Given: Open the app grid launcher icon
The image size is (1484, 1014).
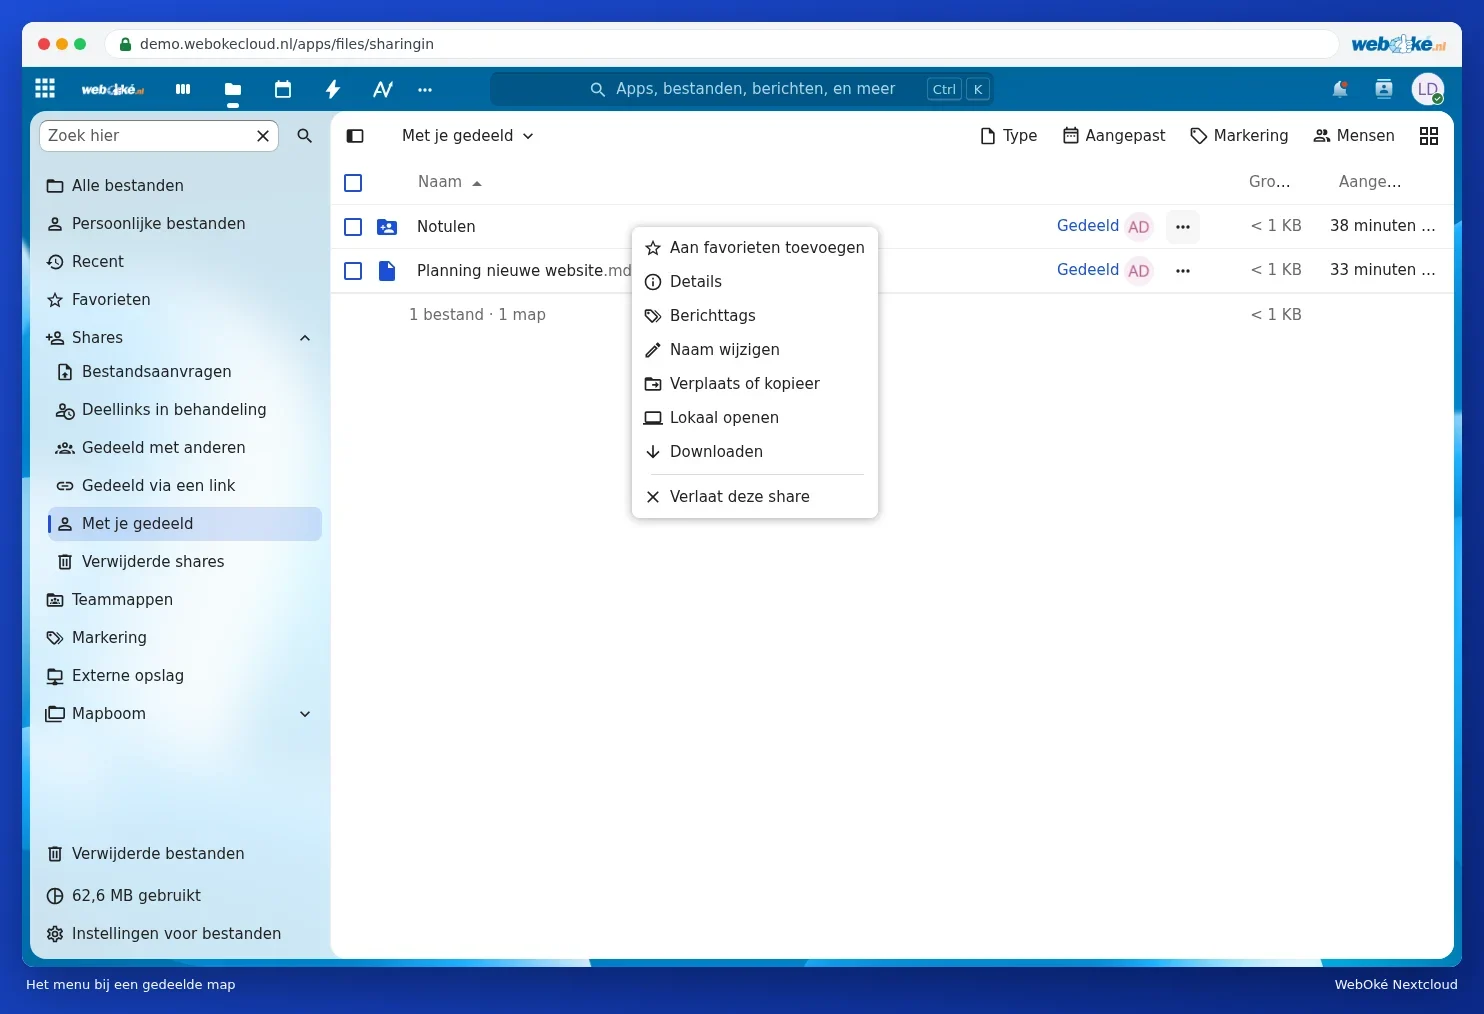Looking at the screenshot, I should click(45, 89).
